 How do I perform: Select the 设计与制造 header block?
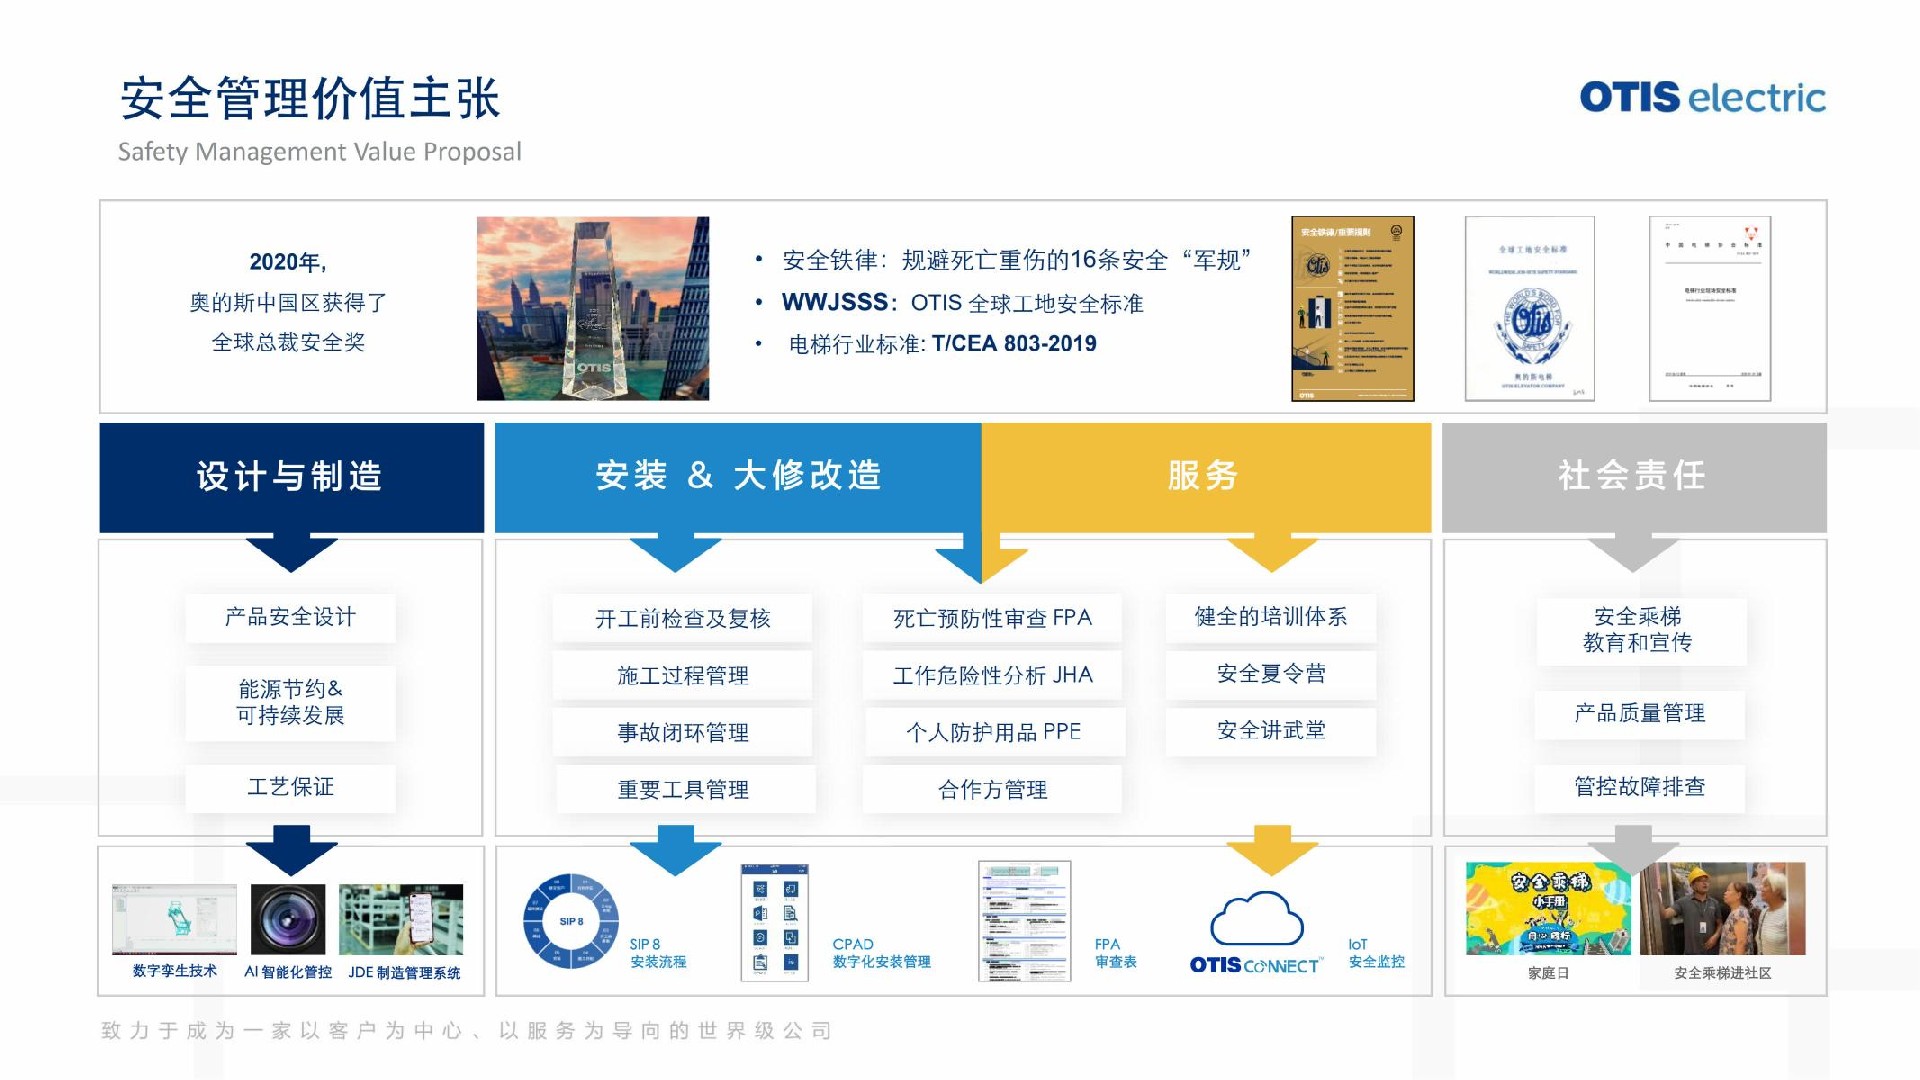pyautogui.click(x=291, y=477)
